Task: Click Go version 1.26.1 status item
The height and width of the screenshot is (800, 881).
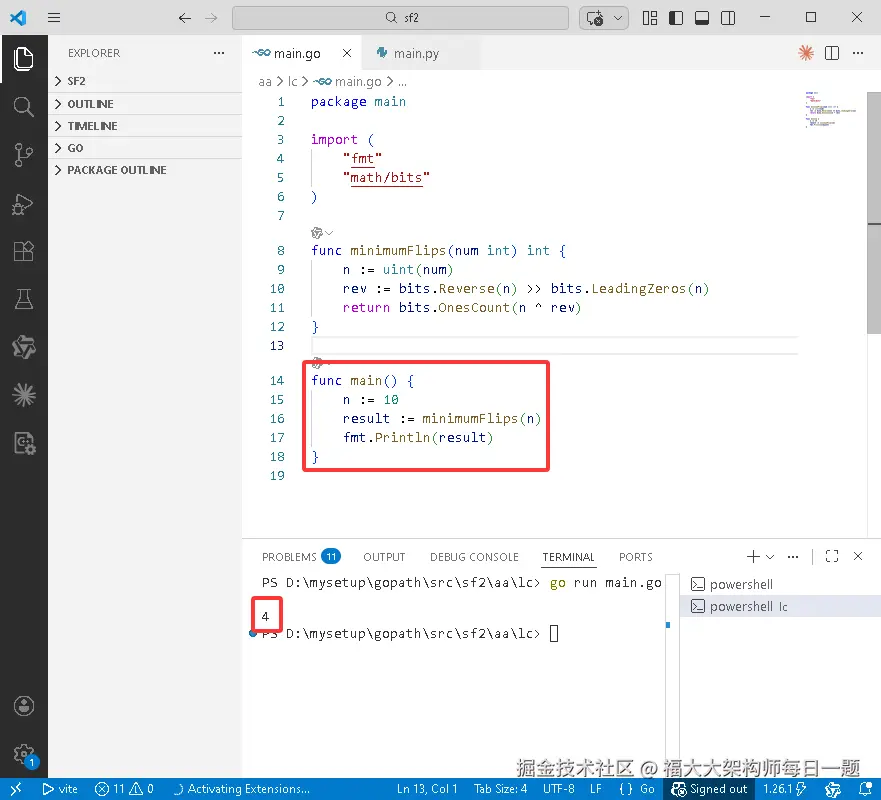Action: pyautogui.click(x=784, y=789)
